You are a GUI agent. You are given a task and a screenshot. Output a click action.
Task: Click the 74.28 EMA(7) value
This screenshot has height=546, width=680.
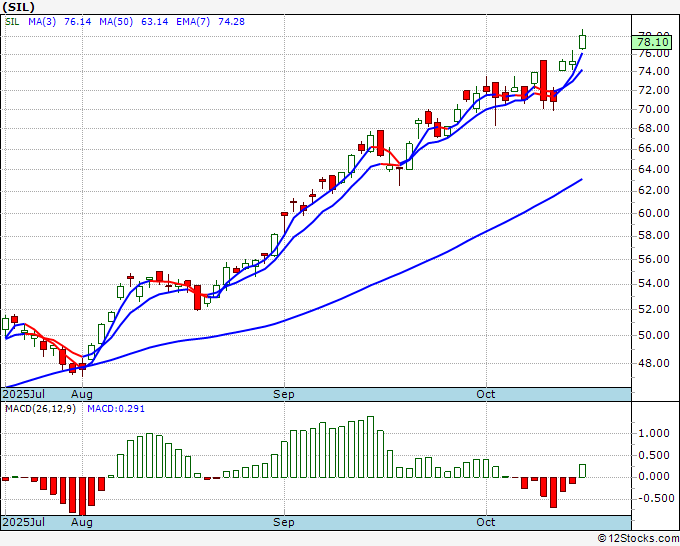pos(231,22)
